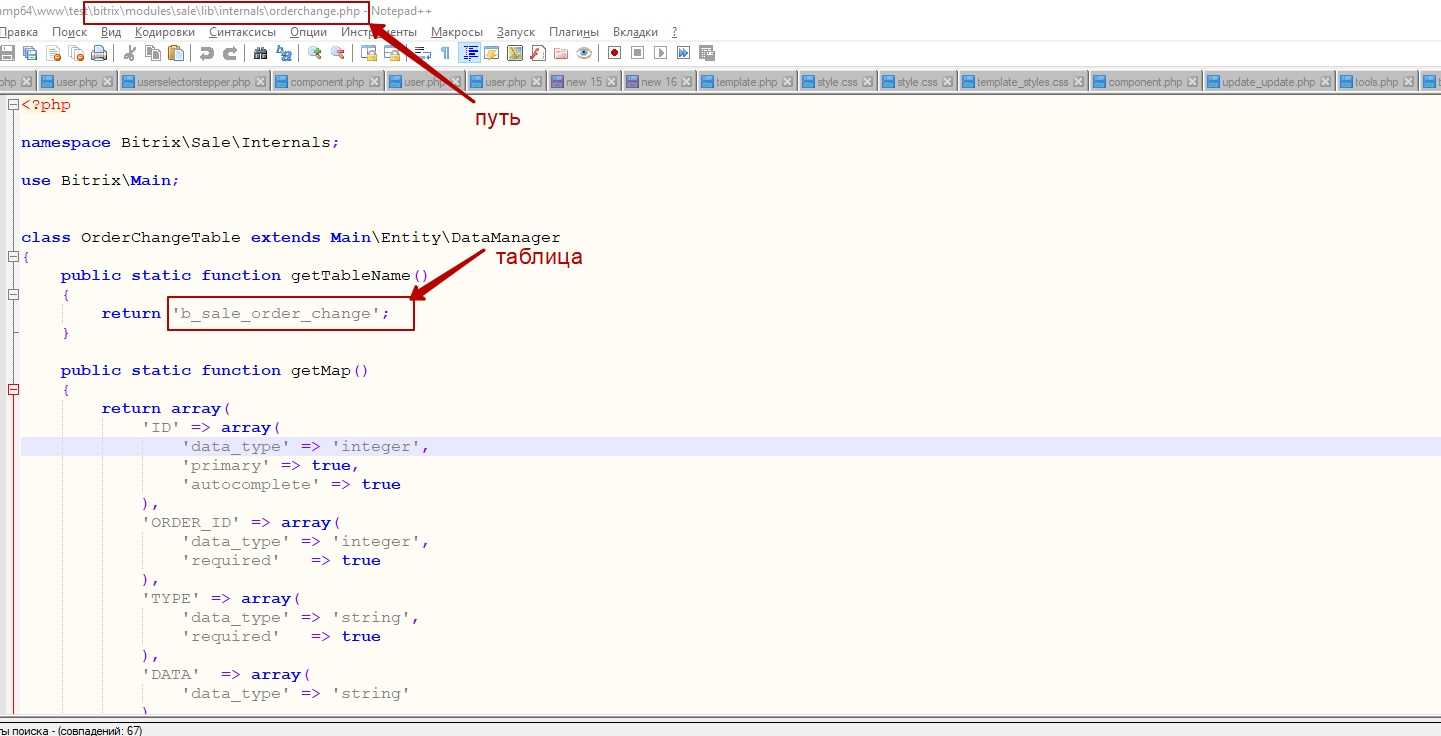The width and height of the screenshot is (1441, 736).
Task: Click the Close document toolbar icon
Action: click(x=53, y=53)
